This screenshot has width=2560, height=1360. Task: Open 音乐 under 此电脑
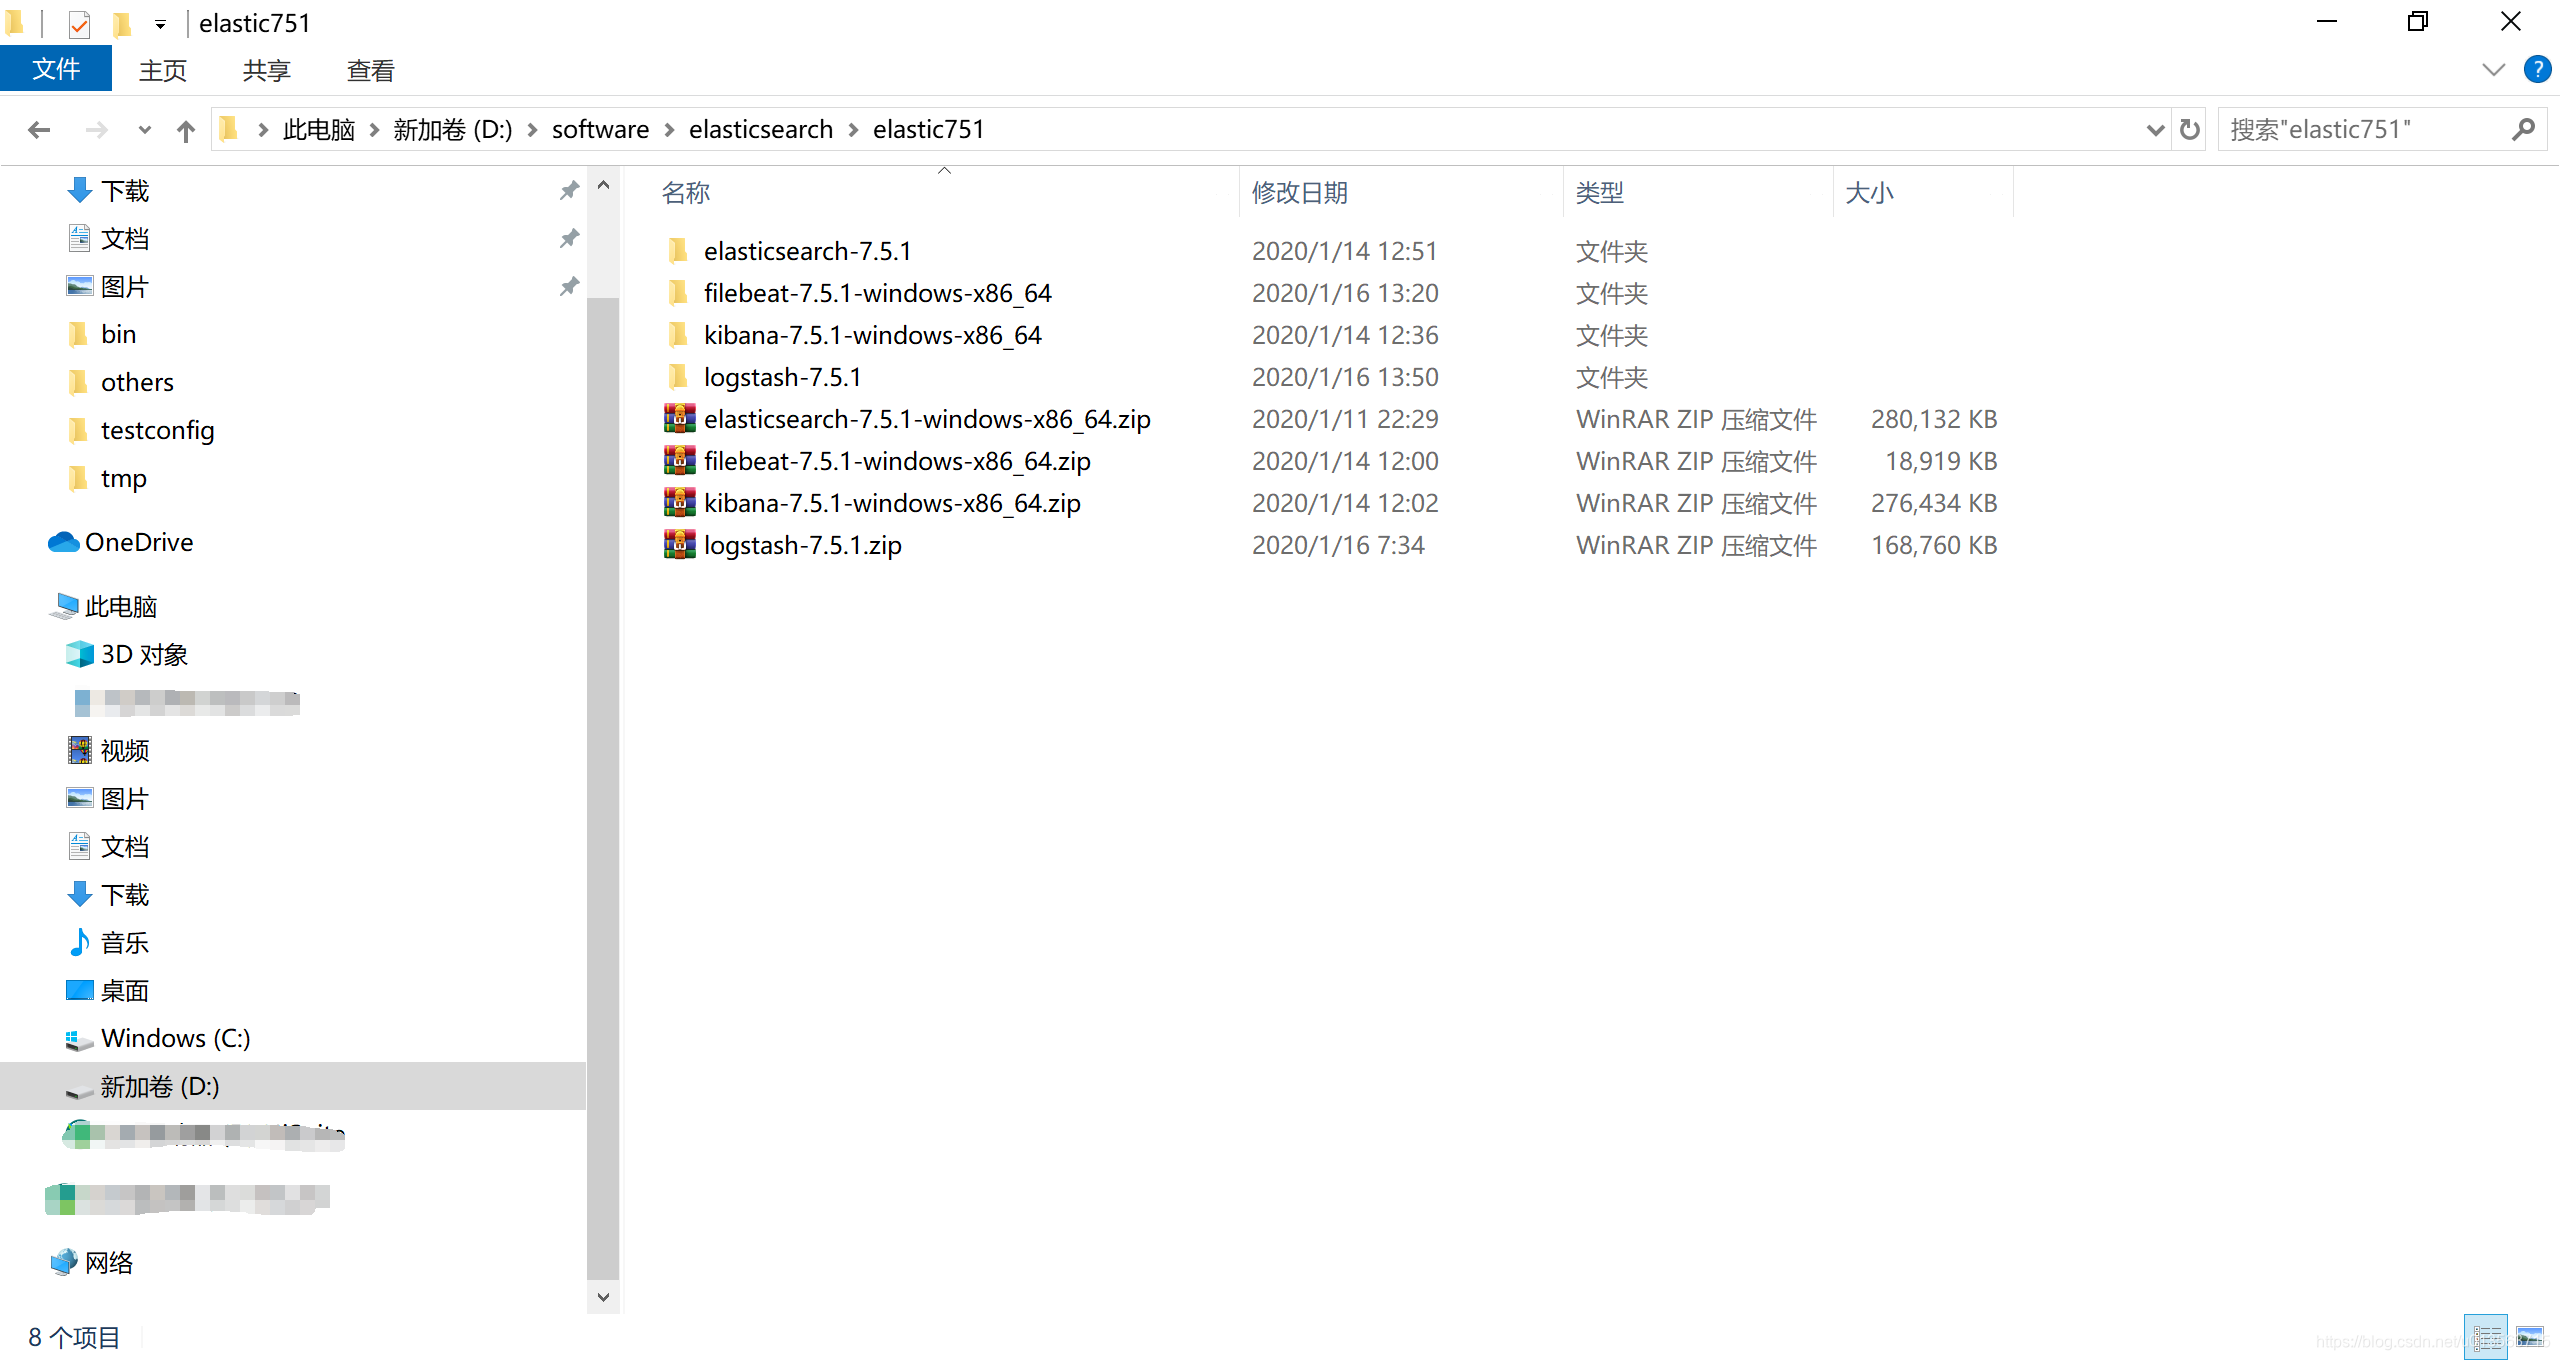tap(125, 943)
